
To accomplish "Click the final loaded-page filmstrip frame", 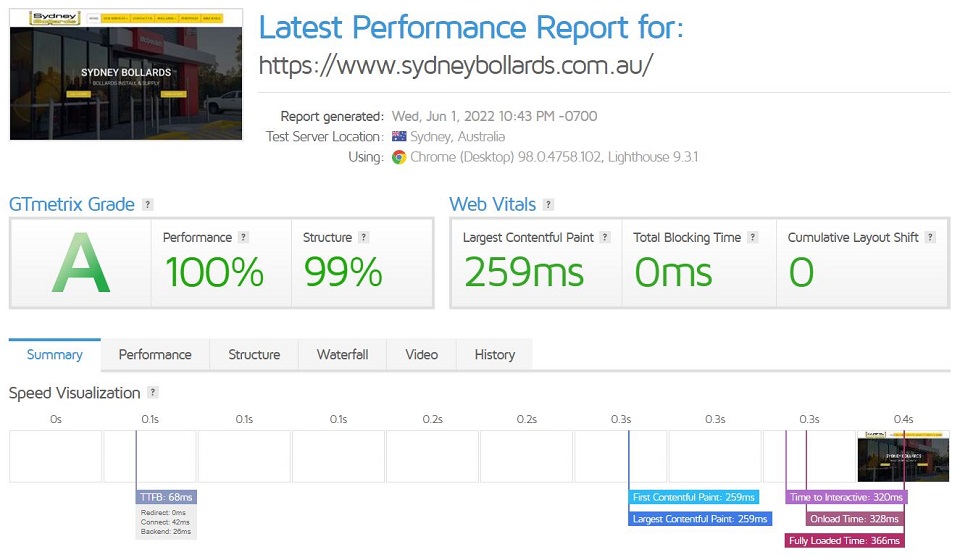I will tap(904, 457).
